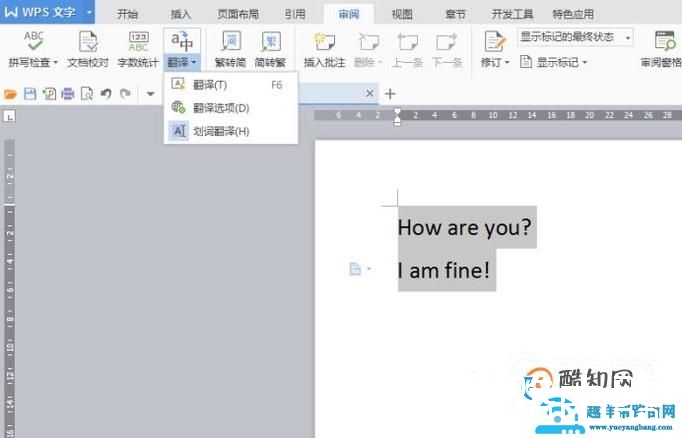Switch to the 视图 tab
This screenshot has height=438, width=682.
[402, 14]
